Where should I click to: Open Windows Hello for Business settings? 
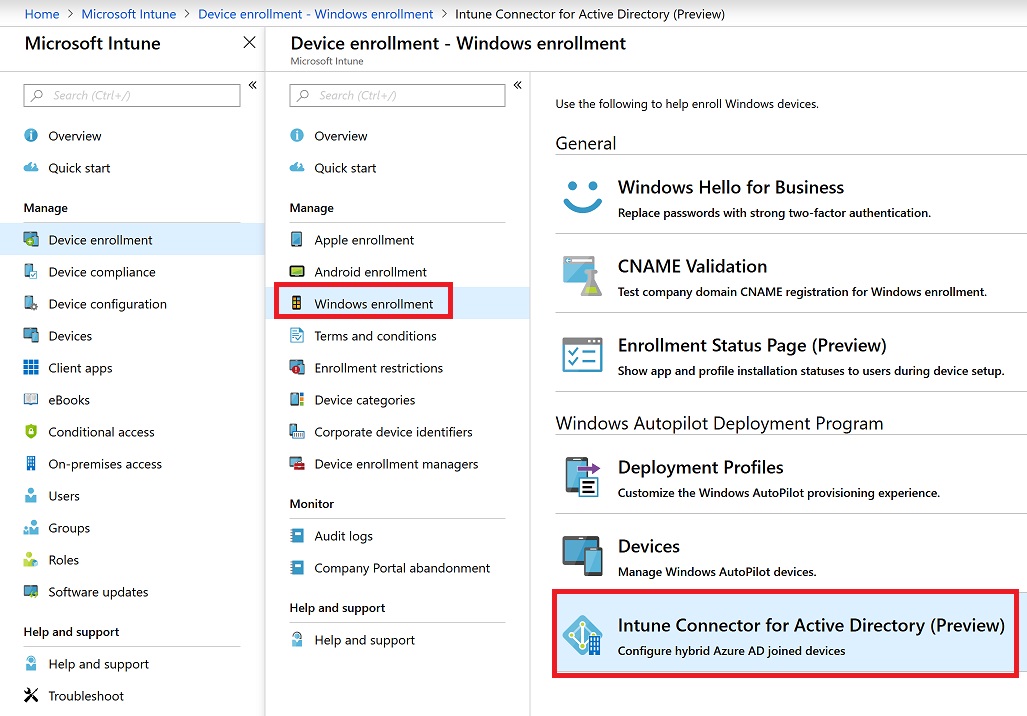pos(791,197)
